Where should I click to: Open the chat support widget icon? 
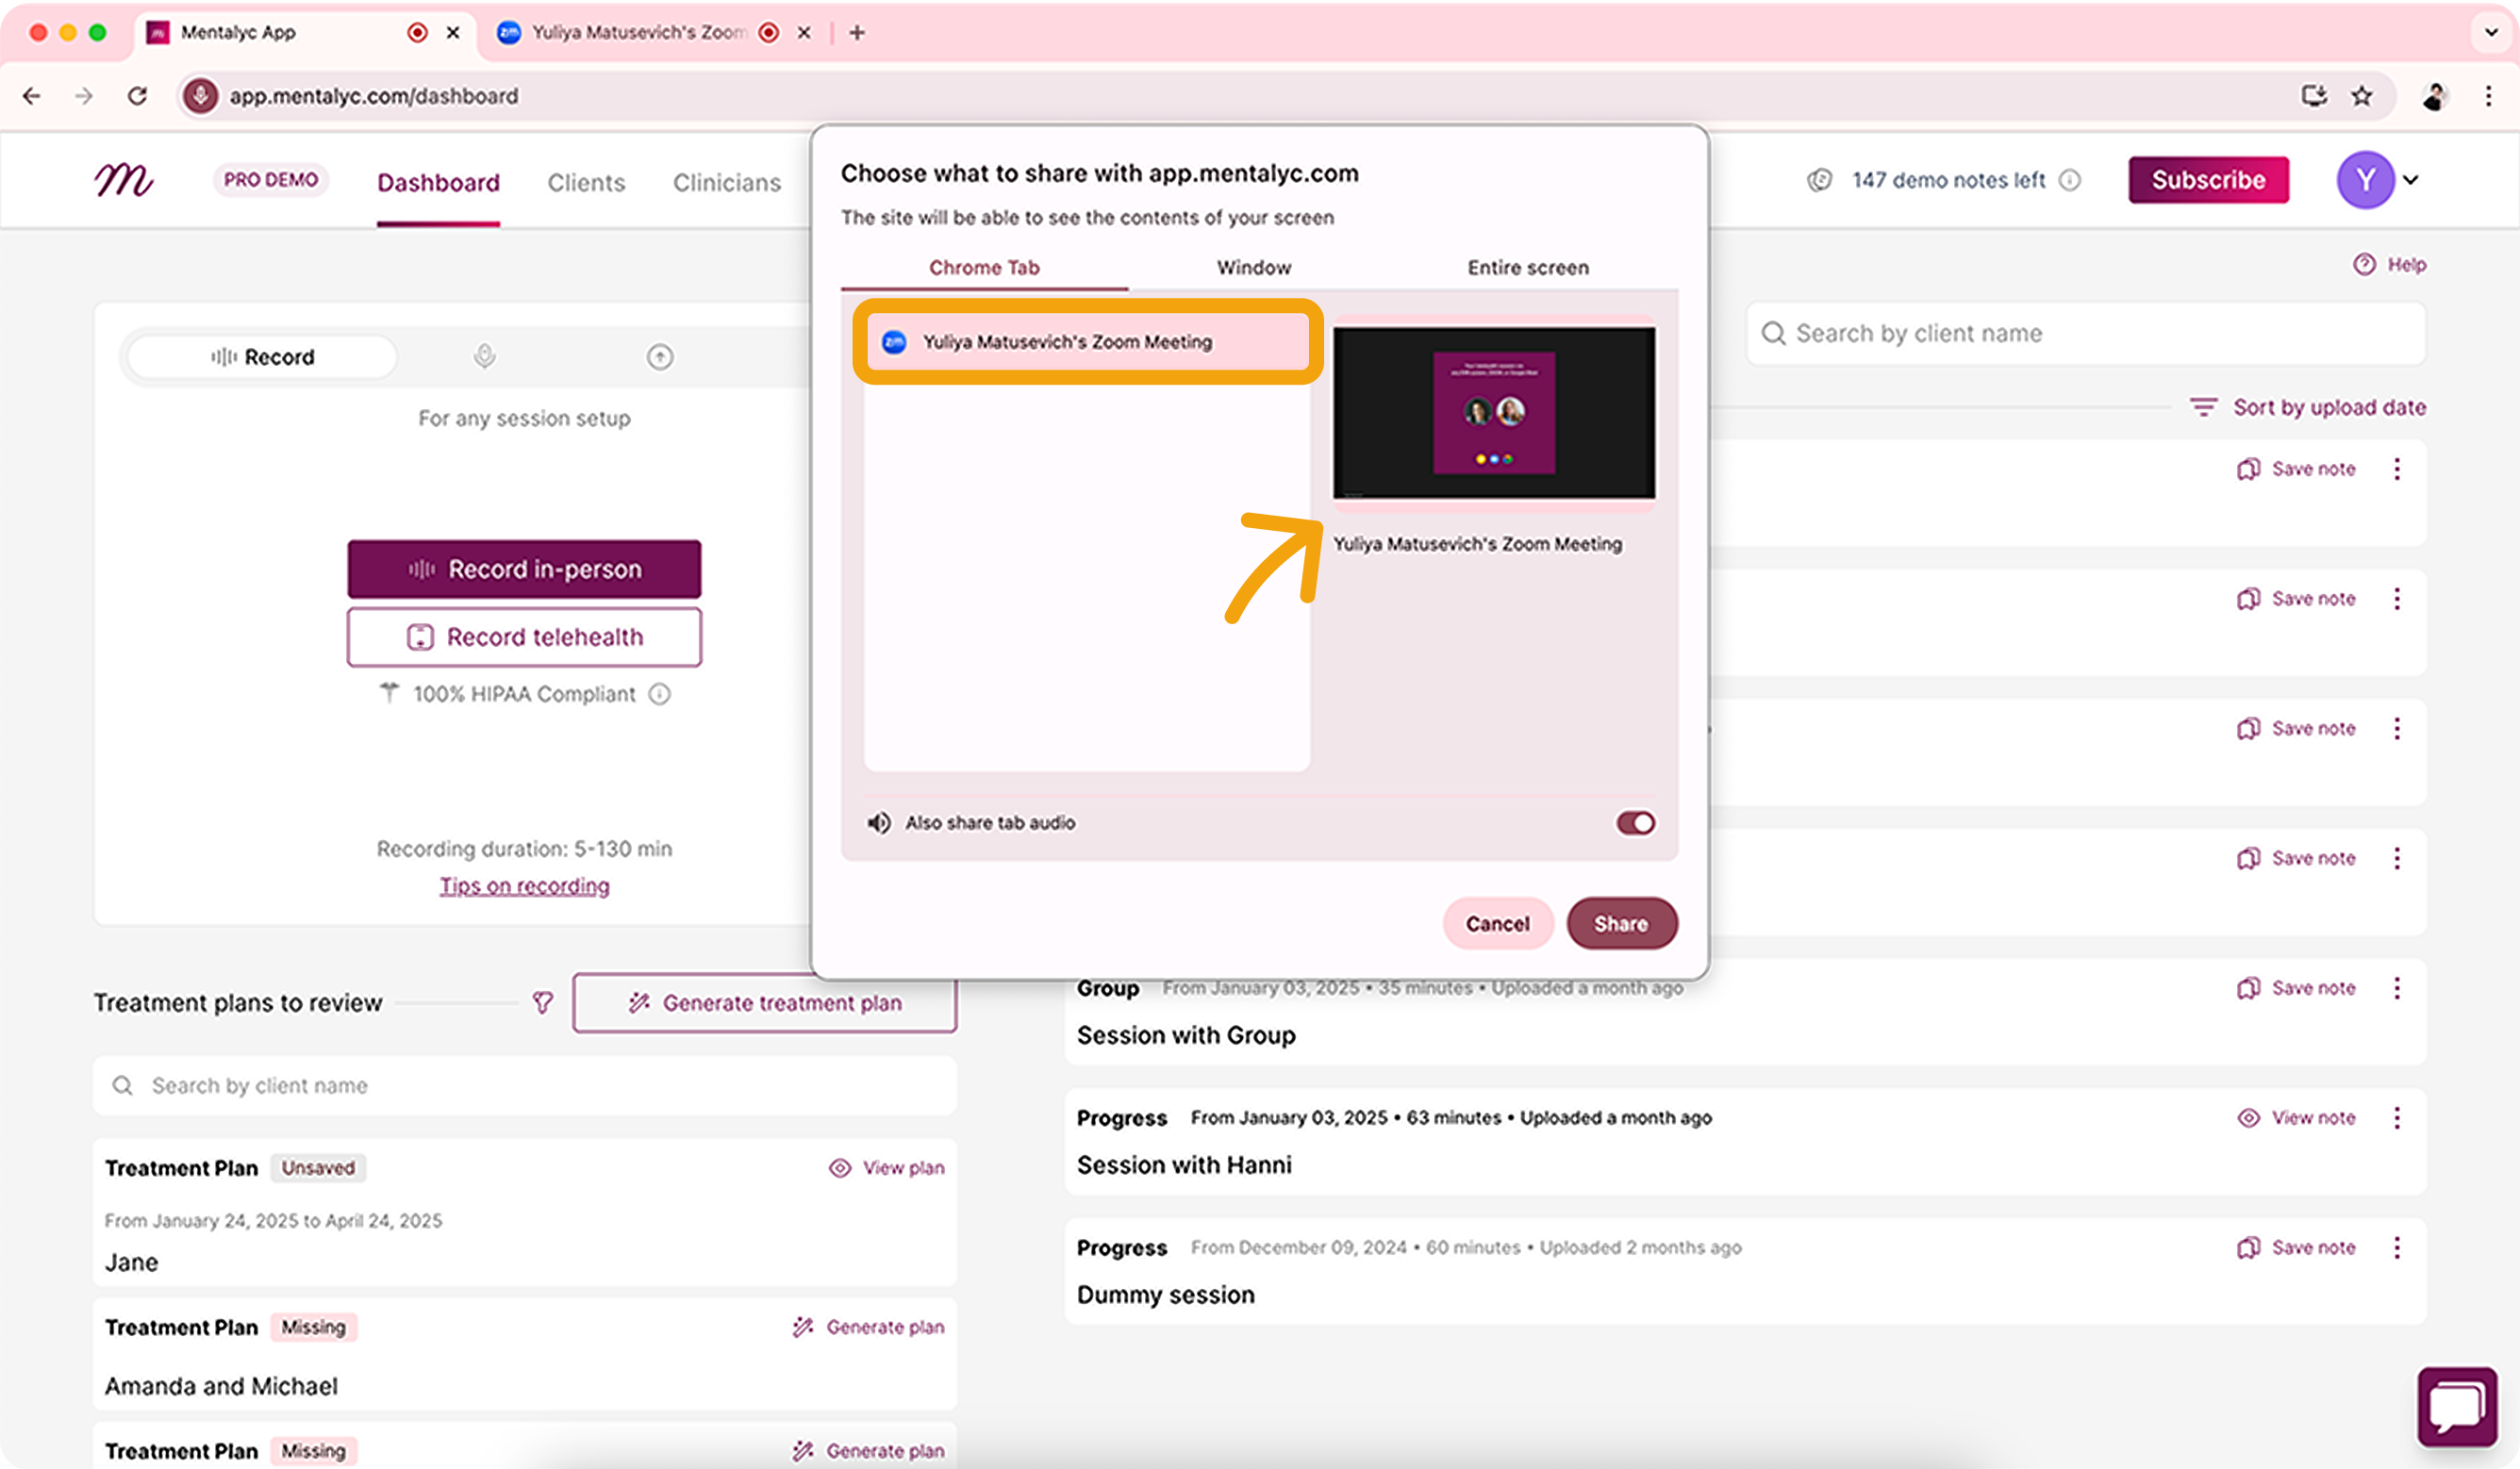click(x=2456, y=1407)
